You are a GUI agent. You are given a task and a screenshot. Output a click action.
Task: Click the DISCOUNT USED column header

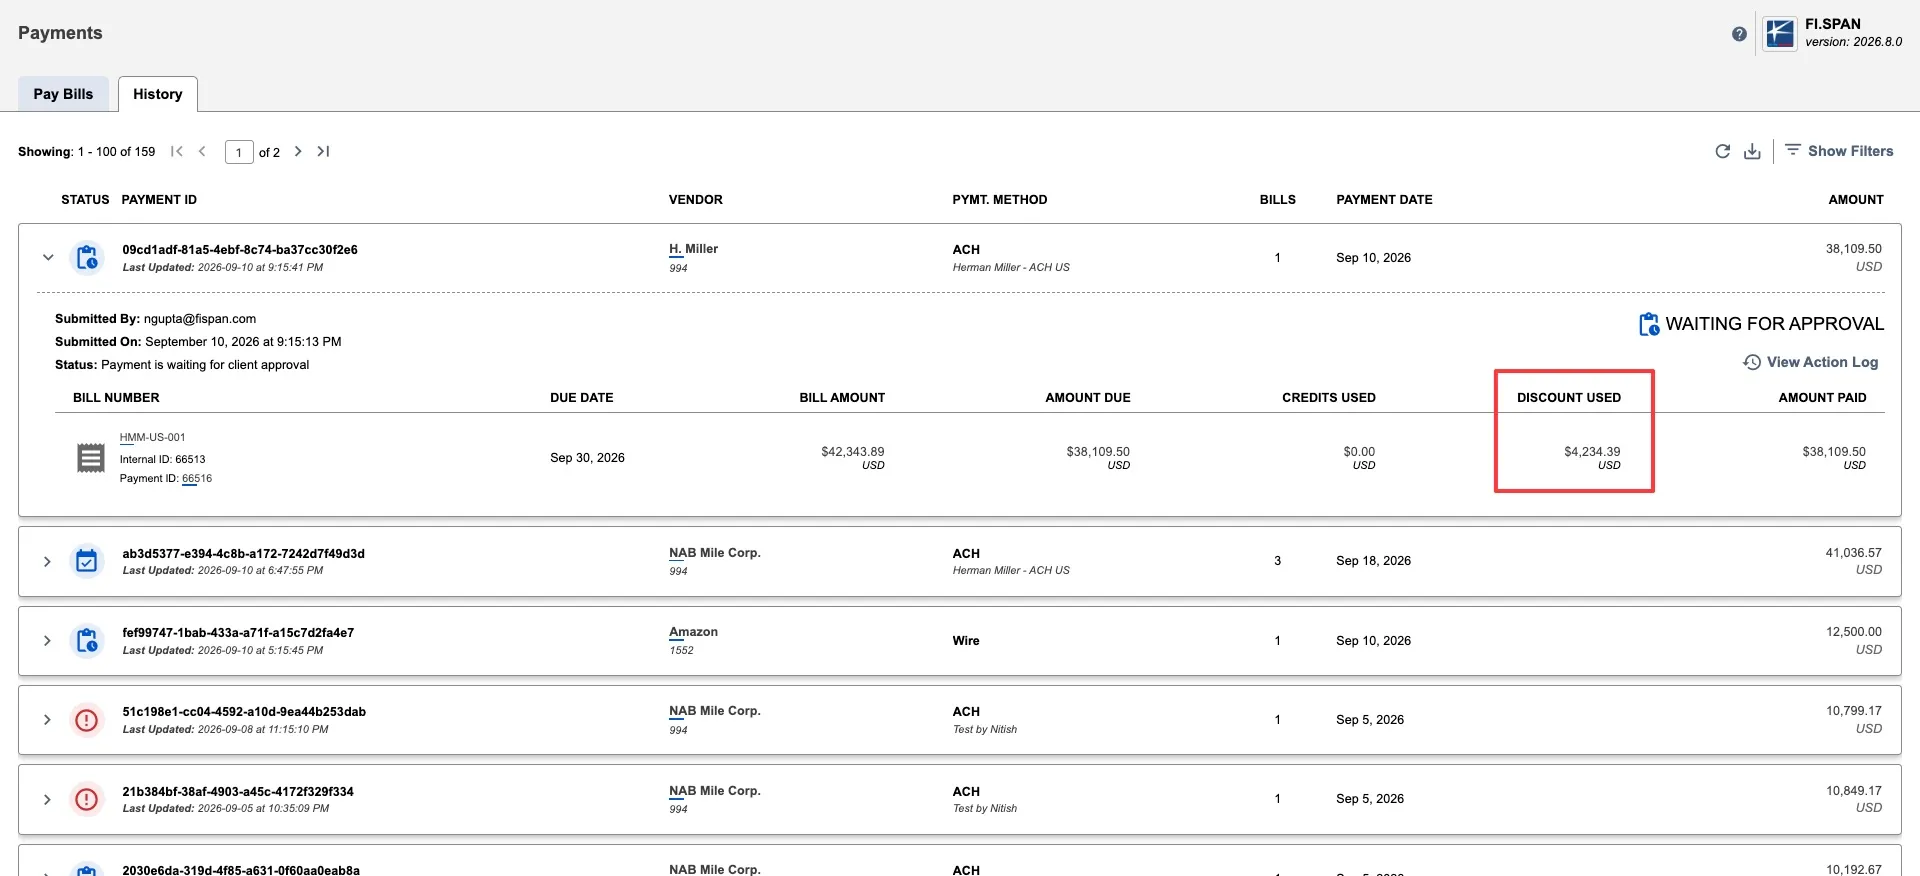[1569, 398]
